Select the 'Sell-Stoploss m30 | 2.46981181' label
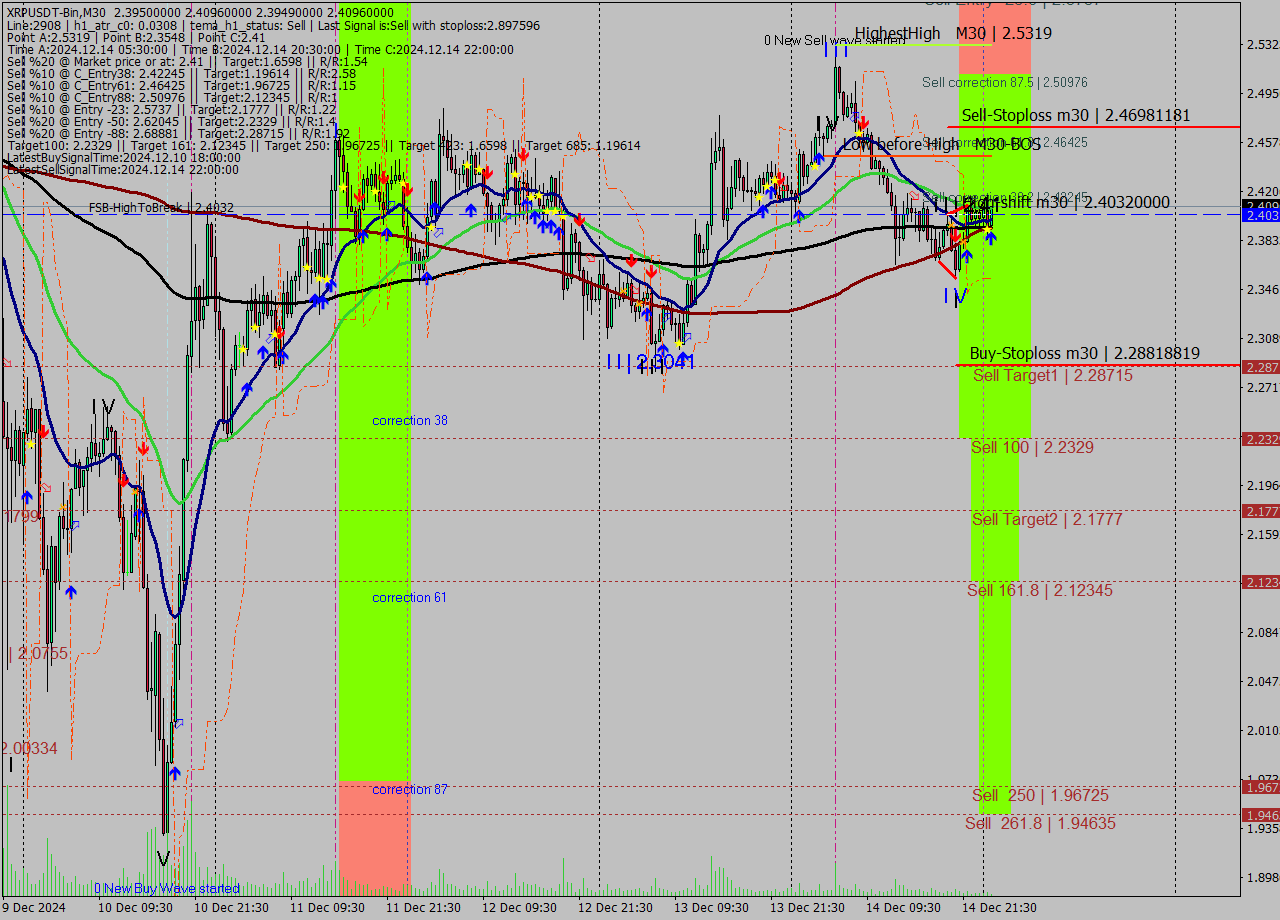The width and height of the screenshot is (1280, 920). 1076,115
